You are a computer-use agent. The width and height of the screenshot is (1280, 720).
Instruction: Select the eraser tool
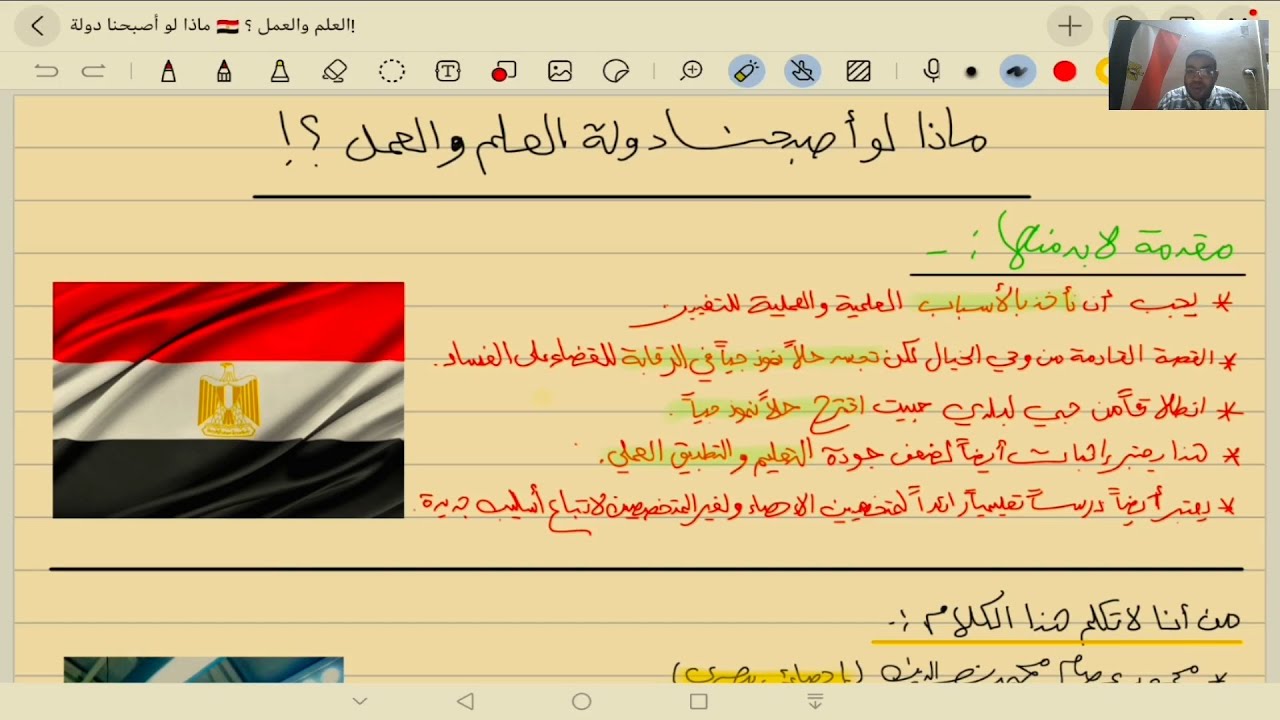coord(335,71)
